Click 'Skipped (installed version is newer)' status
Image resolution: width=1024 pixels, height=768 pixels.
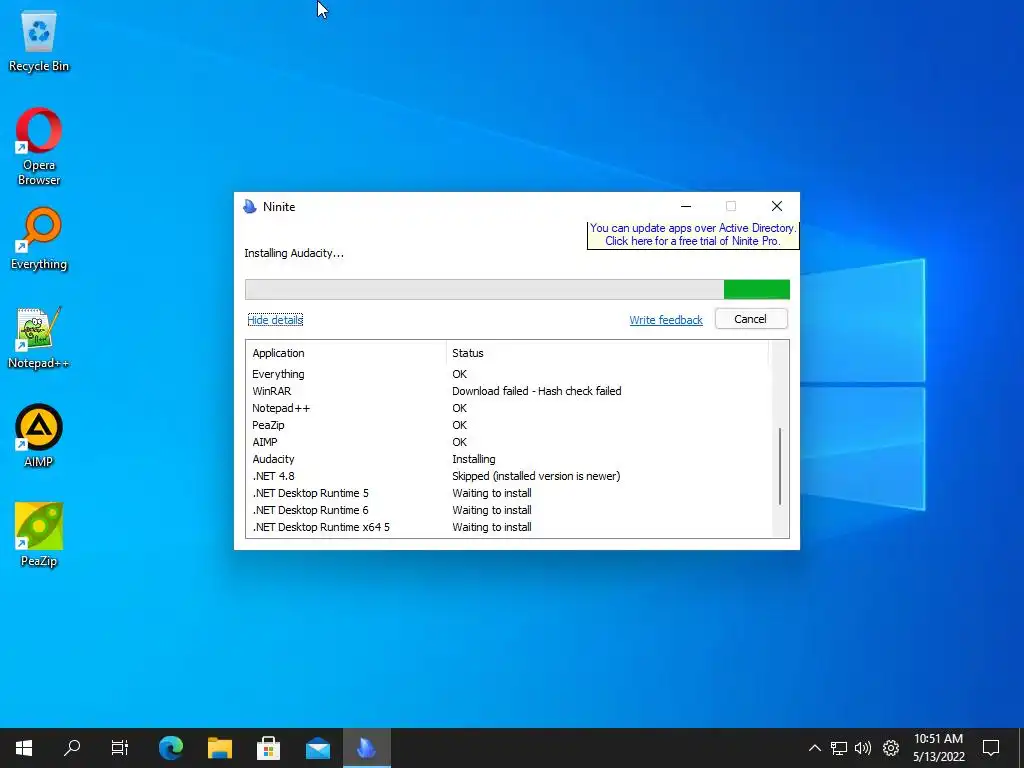536,476
